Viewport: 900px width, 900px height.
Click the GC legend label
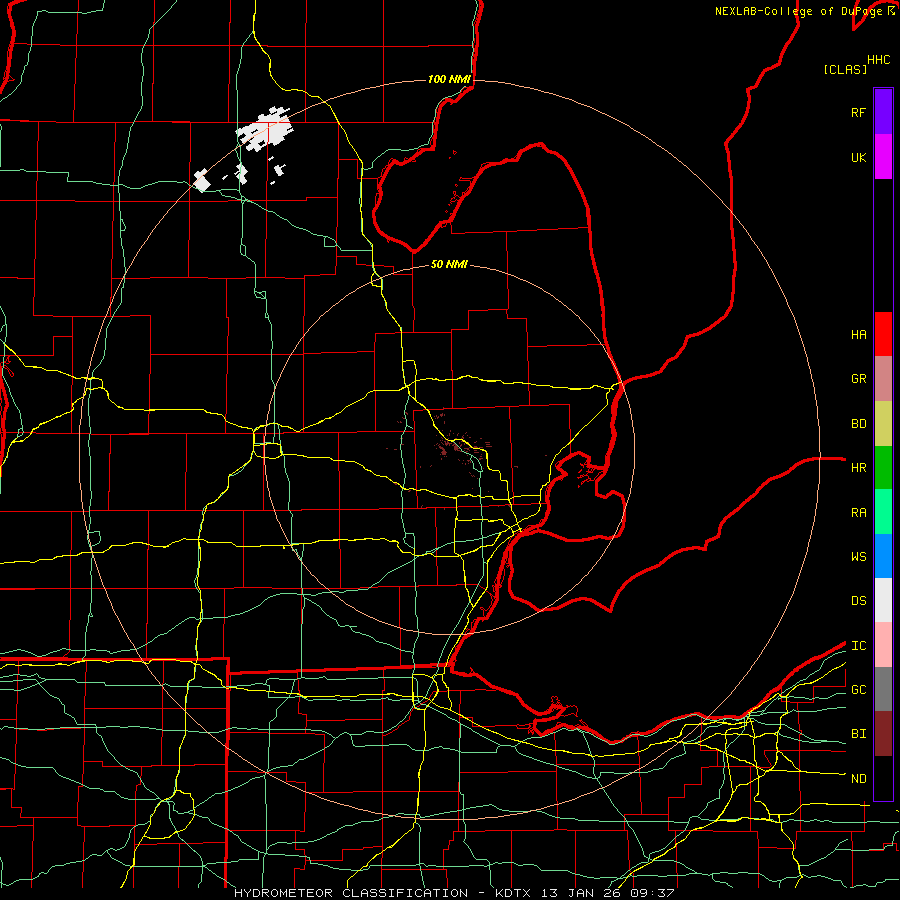[858, 690]
